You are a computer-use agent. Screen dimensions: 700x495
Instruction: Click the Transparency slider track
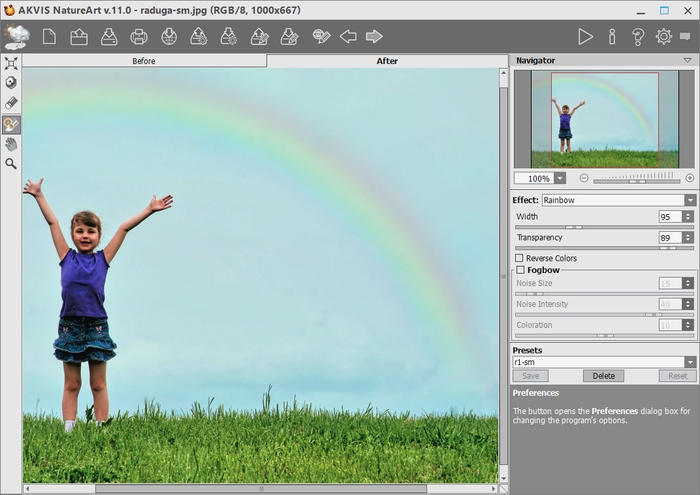[x=604, y=248]
